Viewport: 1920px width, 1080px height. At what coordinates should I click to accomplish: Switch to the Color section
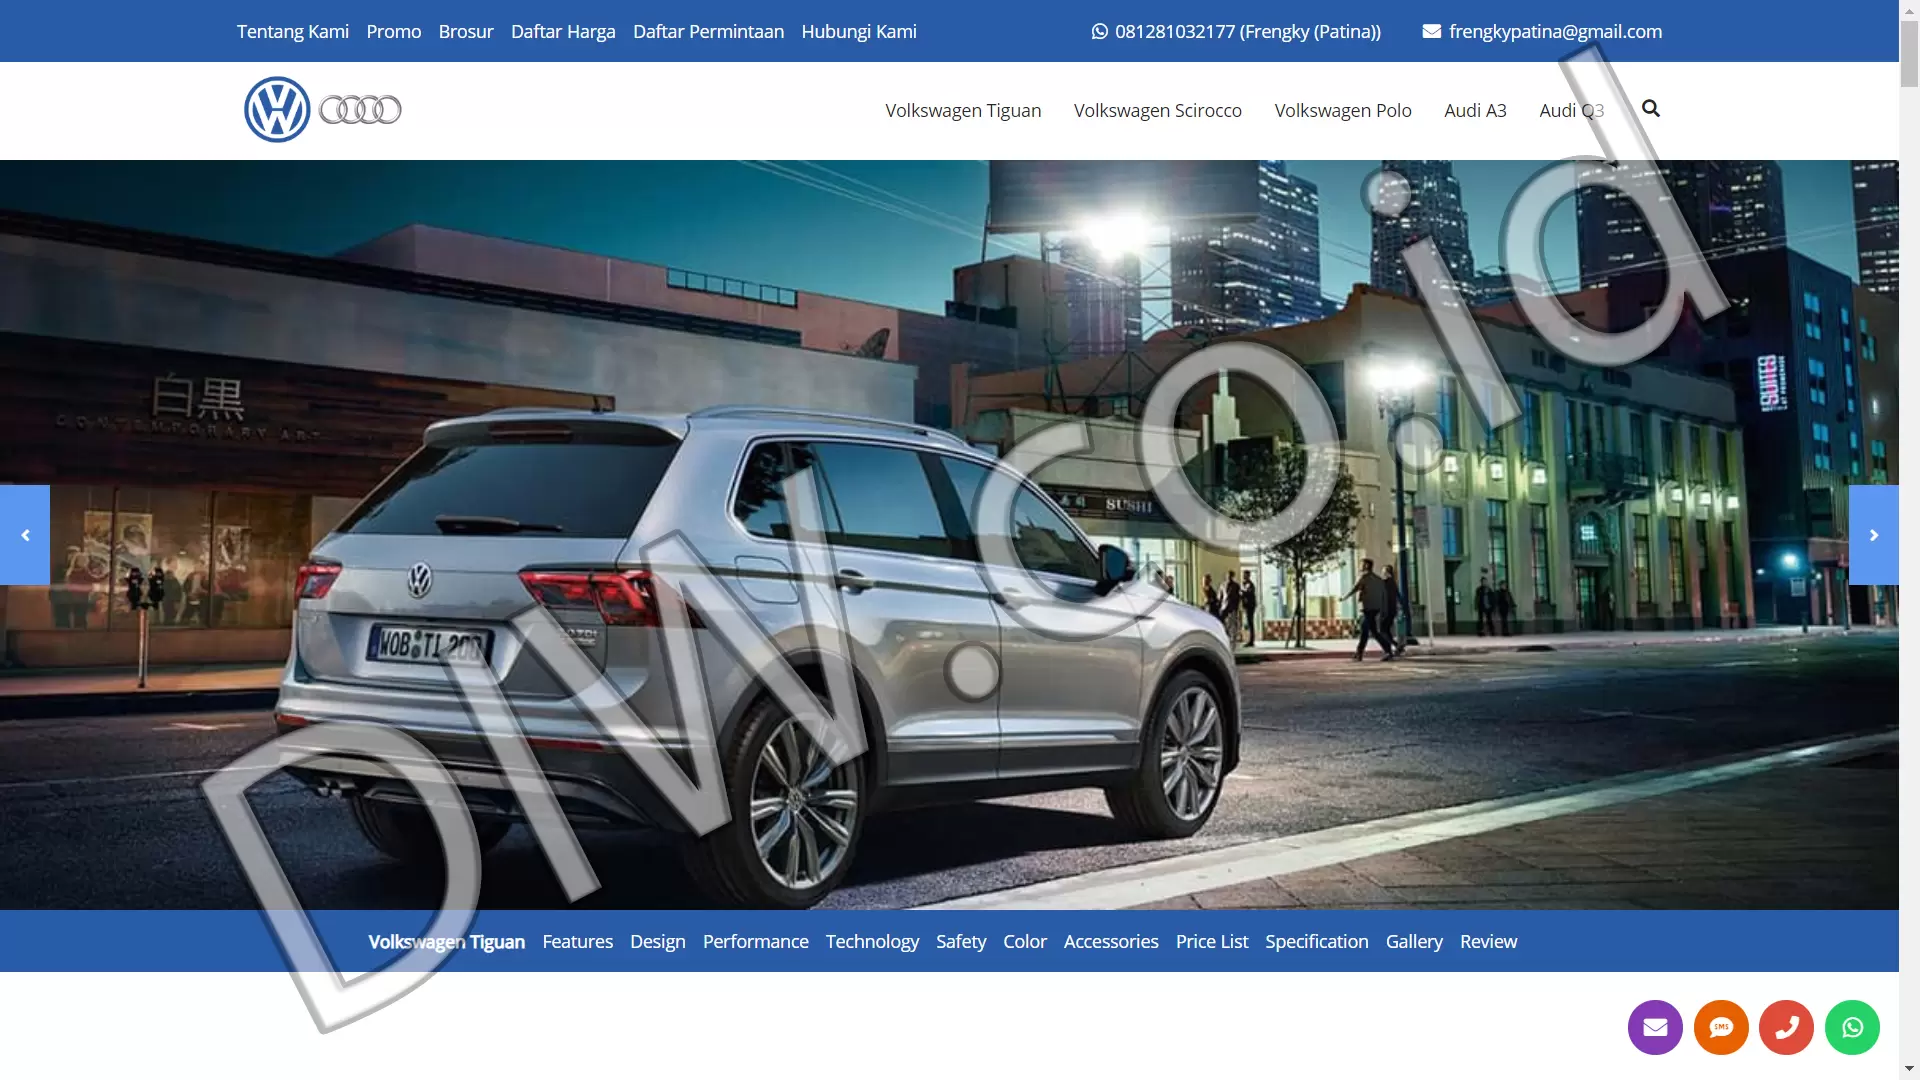(1025, 941)
